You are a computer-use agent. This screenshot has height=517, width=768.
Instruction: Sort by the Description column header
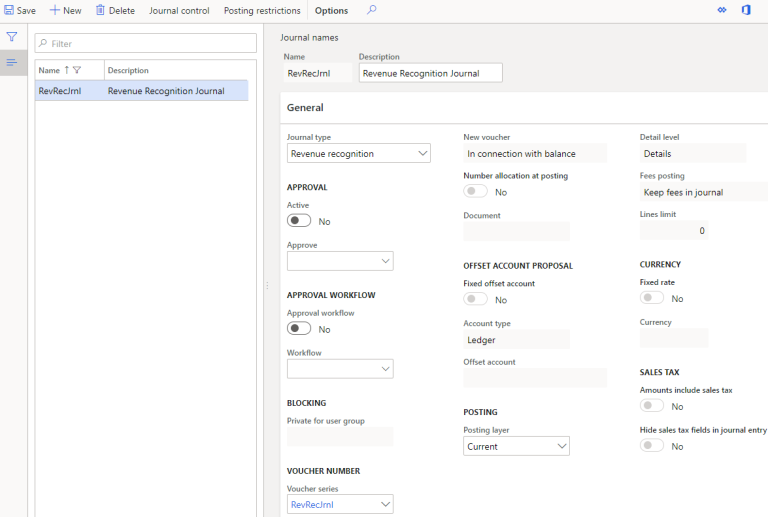tap(128, 70)
